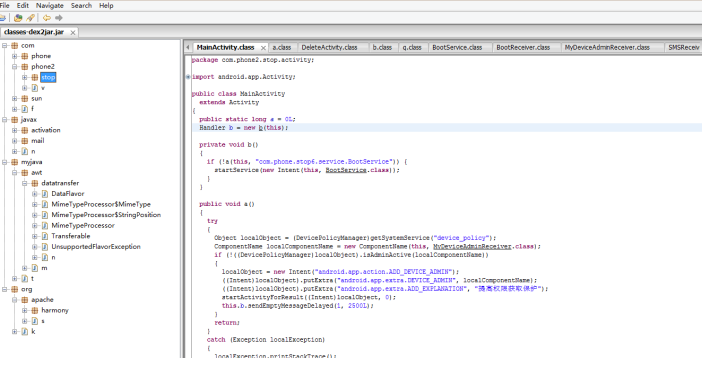This screenshot has height=367, width=702.
Task: Click the Open Type toolbar icon
Action: coord(18,18)
